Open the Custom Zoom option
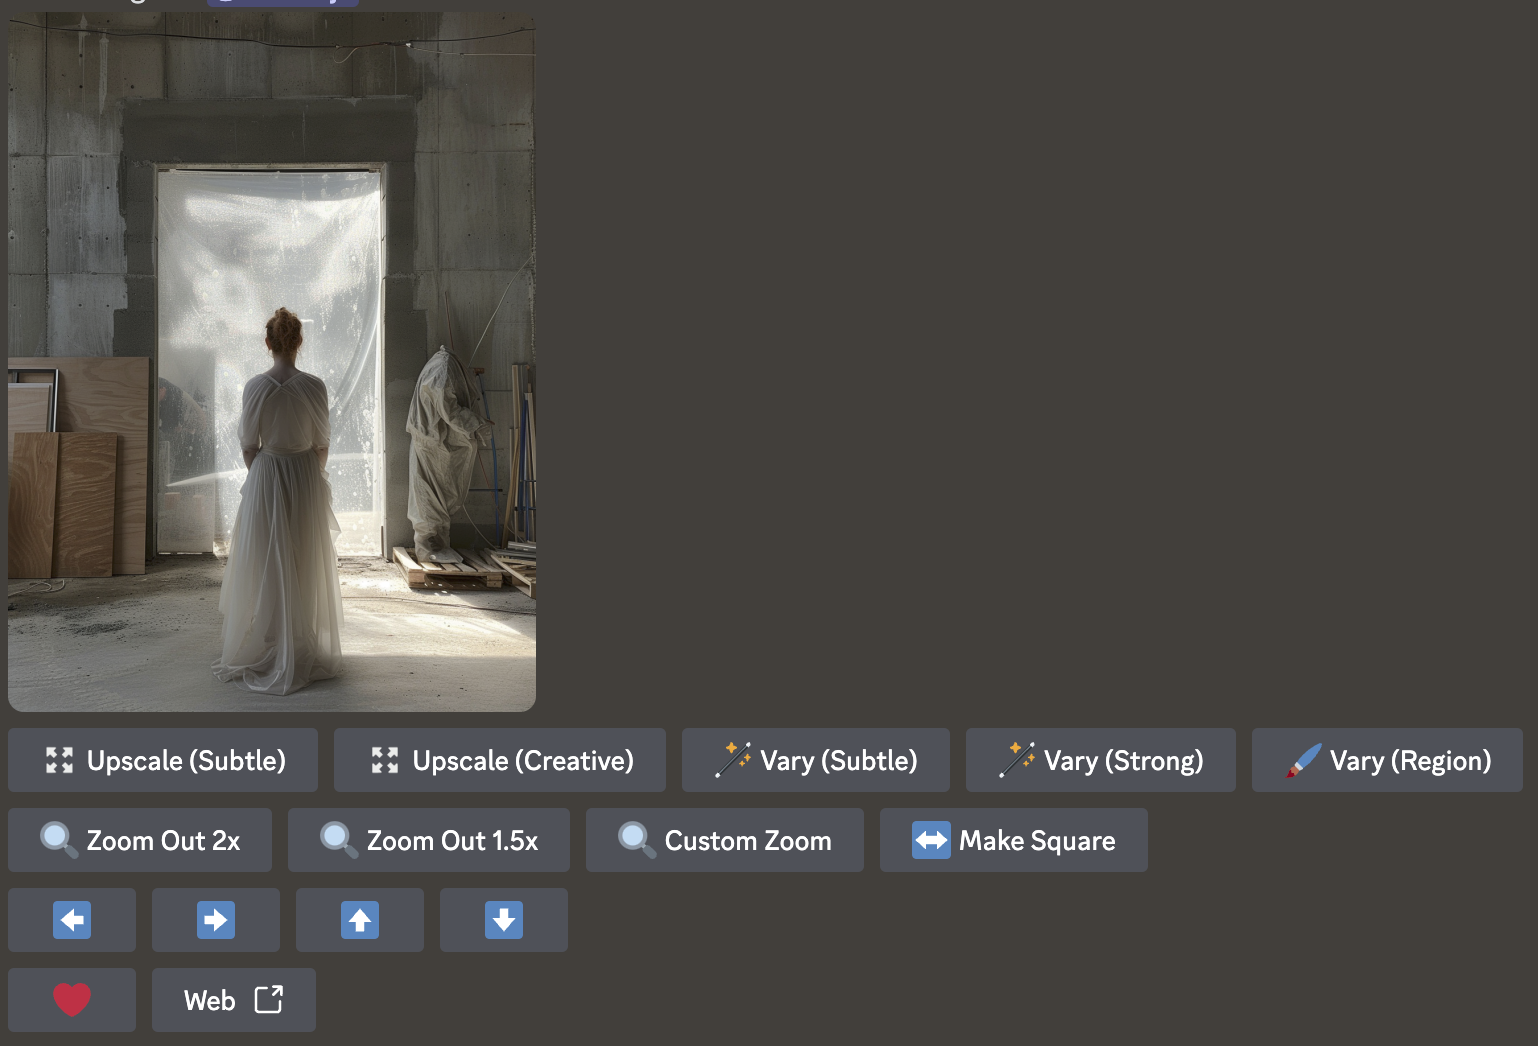 tap(724, 841)
